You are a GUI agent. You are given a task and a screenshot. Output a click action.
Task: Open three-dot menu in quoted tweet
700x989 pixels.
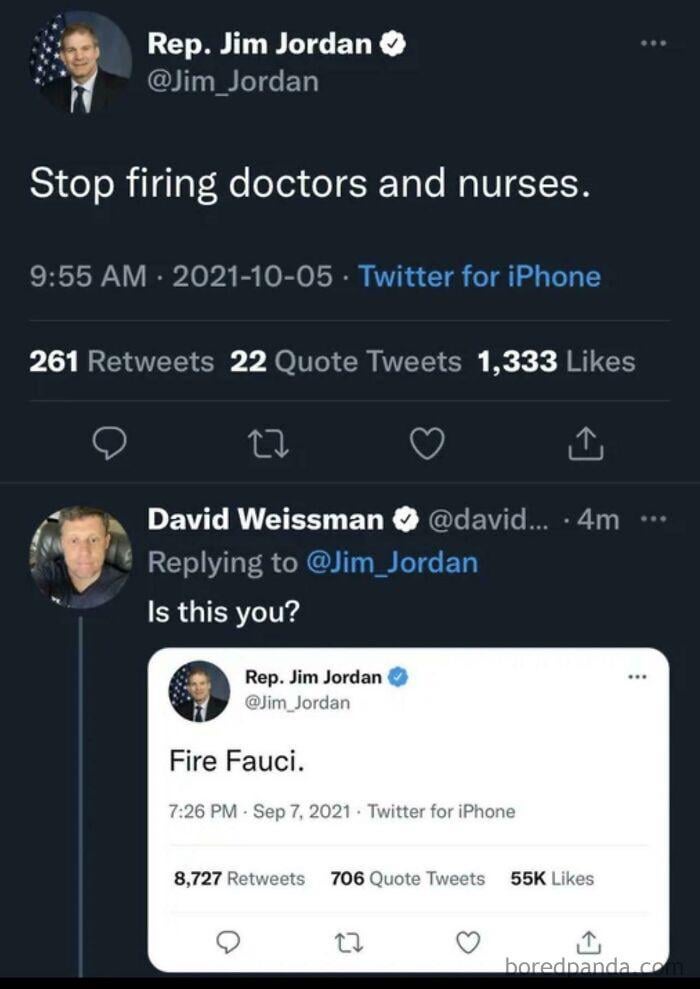coord(636,677)
